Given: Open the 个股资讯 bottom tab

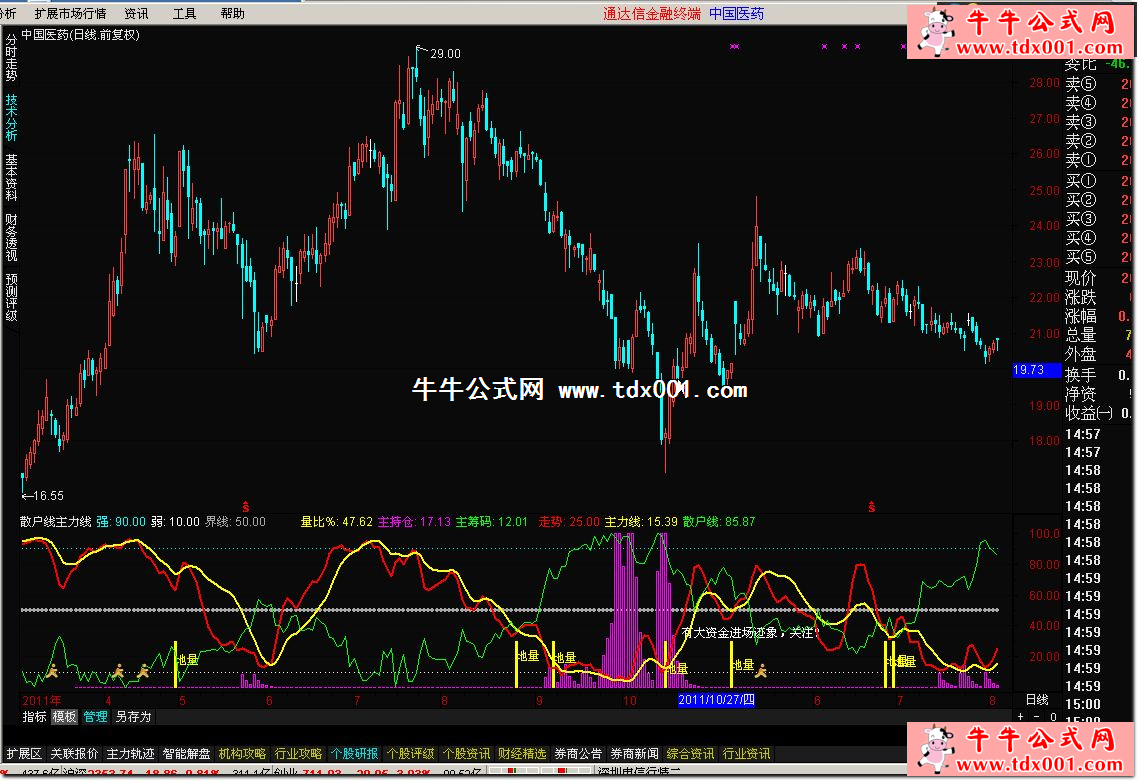Looking at the screenshot, I should coord(466,753).
